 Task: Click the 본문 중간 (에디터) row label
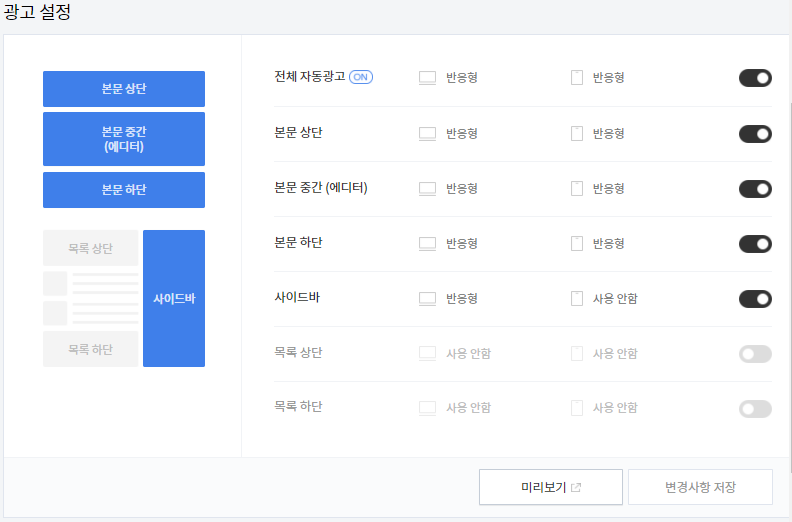[x=321, y=188]
